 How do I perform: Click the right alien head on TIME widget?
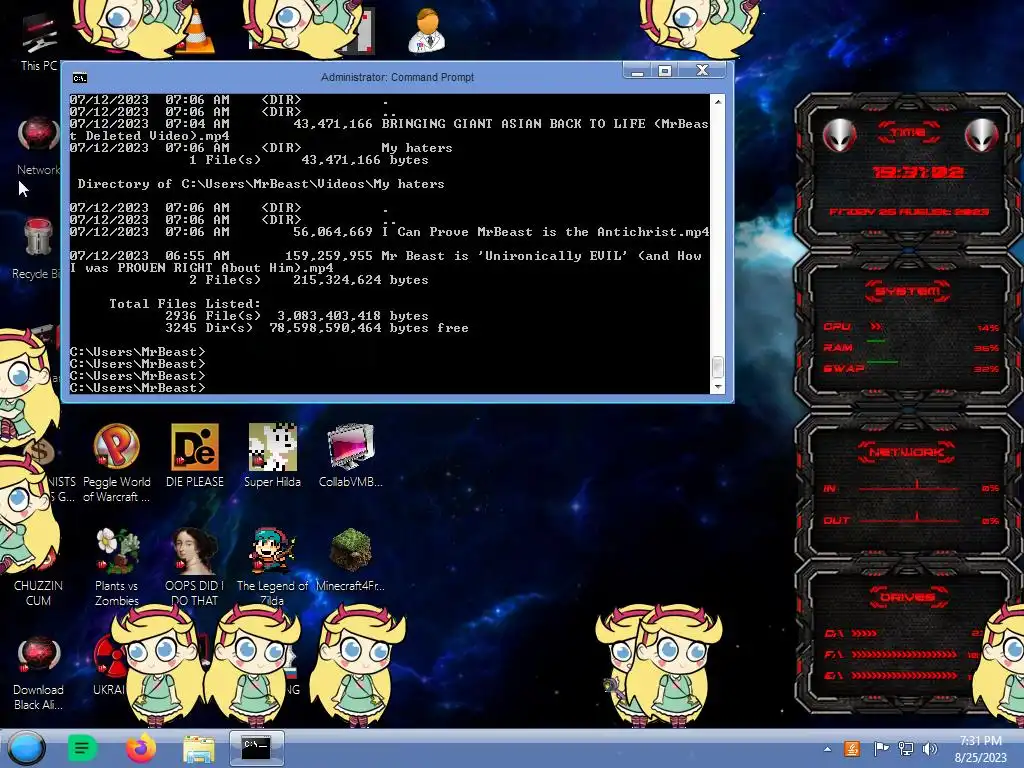(x=982, y=135)
